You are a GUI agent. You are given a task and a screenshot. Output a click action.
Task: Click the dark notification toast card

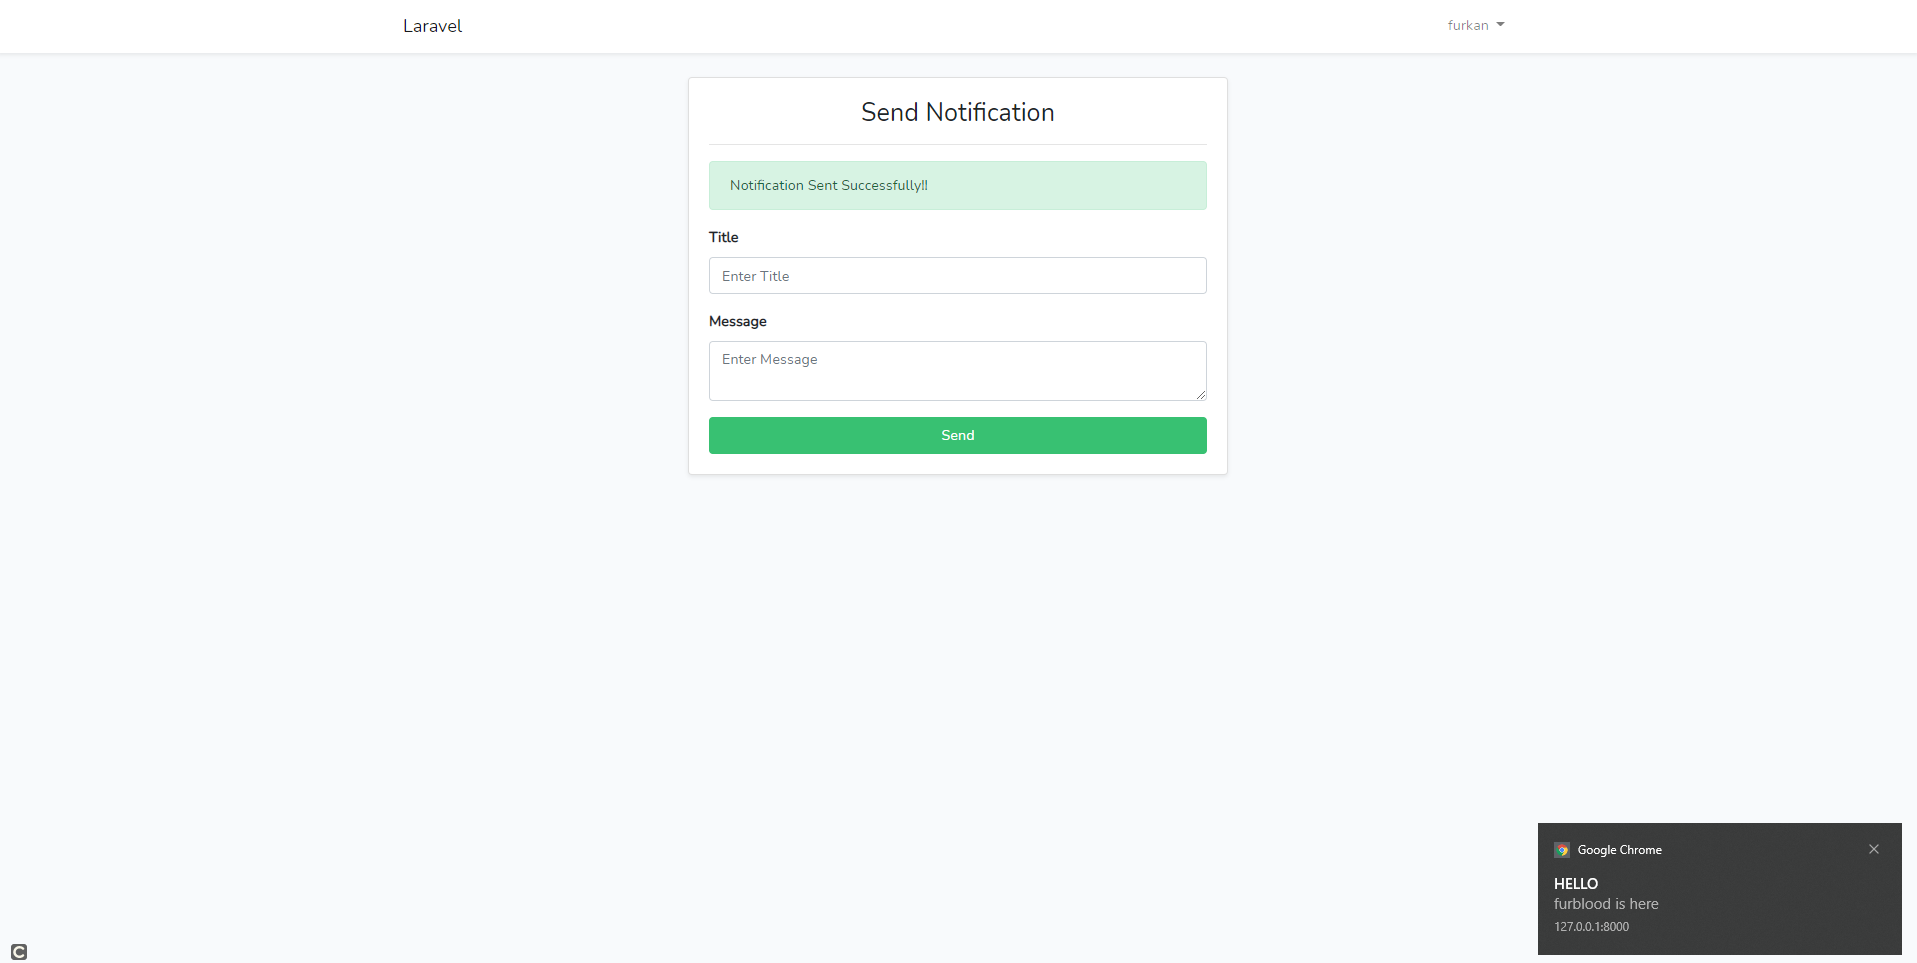click(x=1719, y=889)
